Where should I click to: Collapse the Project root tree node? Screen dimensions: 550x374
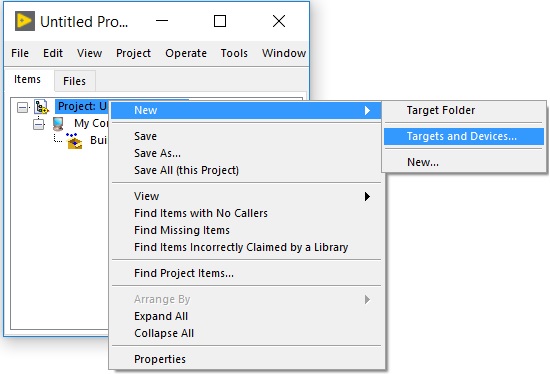pos(22,107)
